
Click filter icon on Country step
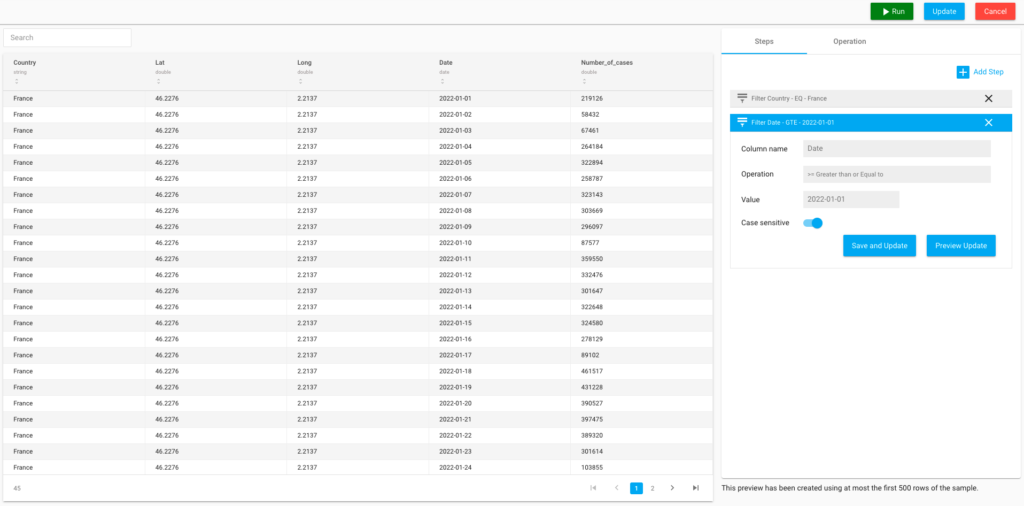tap(742, 99)
